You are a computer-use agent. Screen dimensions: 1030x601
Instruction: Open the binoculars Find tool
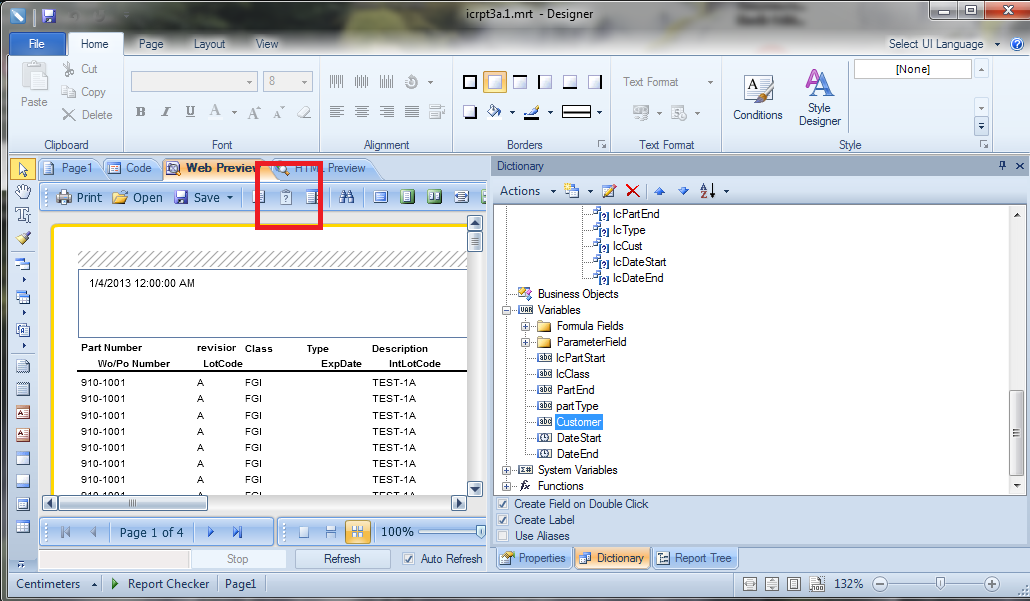pyautogui.click(x=346, y=196)
